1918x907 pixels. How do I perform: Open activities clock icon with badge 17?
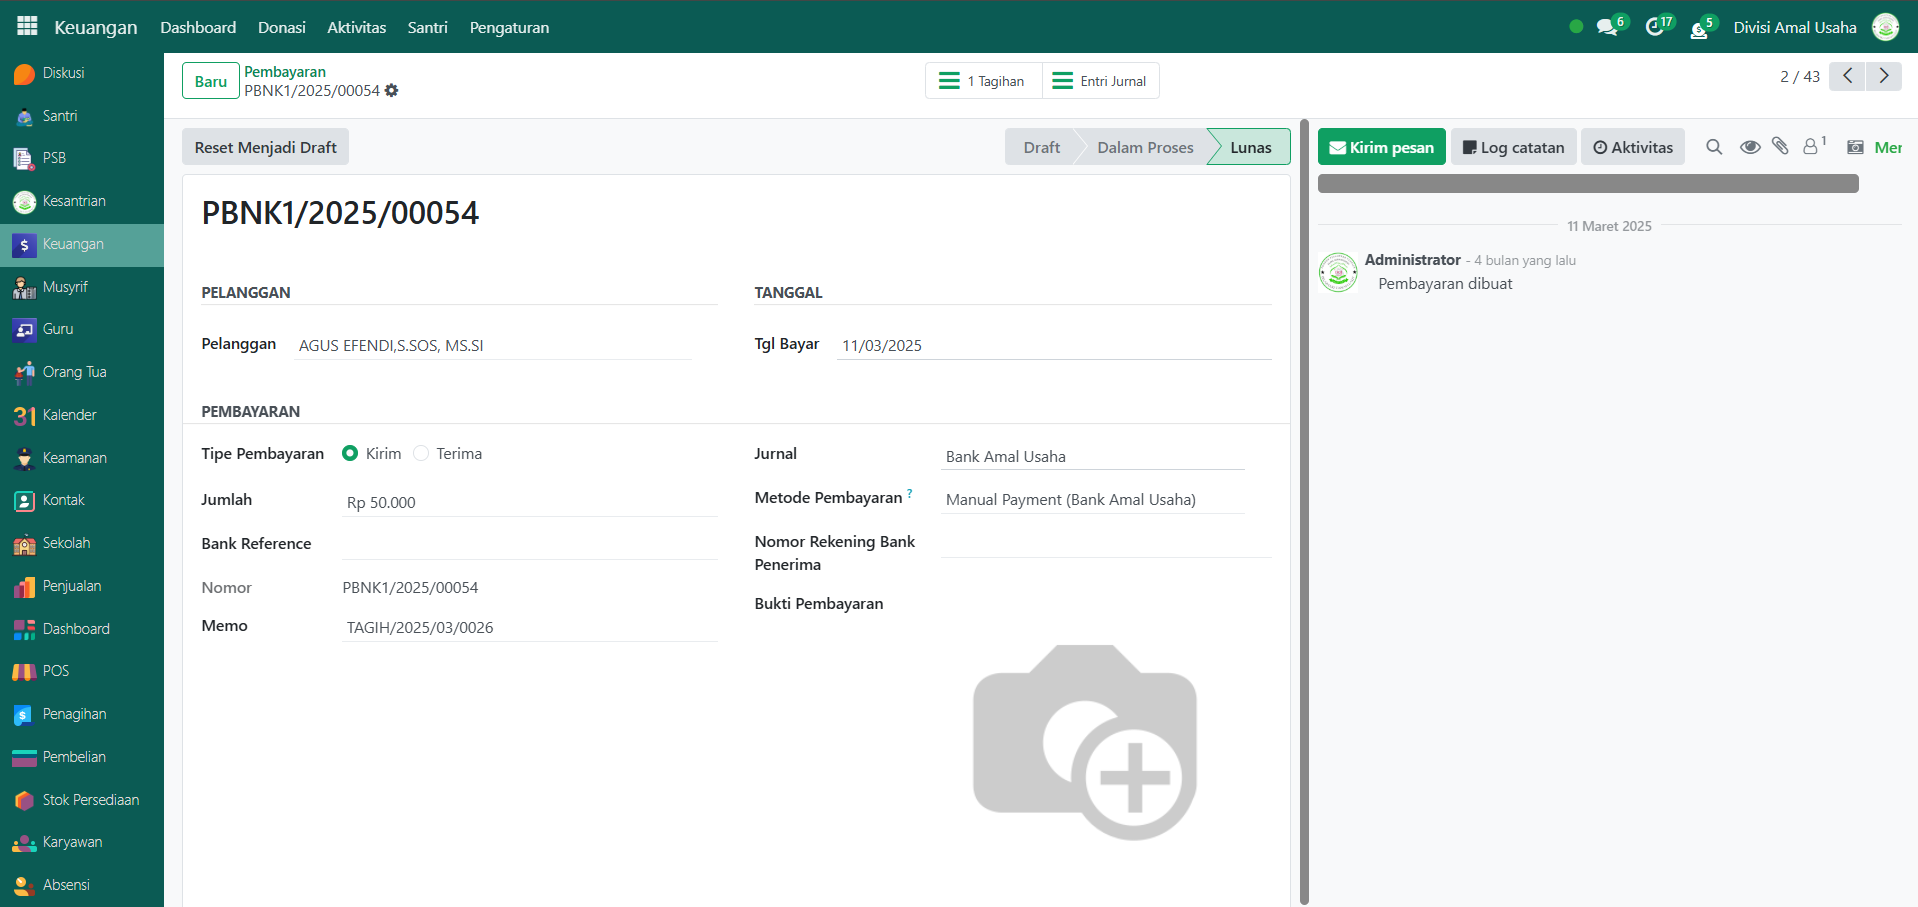(x=1655, y=28)
